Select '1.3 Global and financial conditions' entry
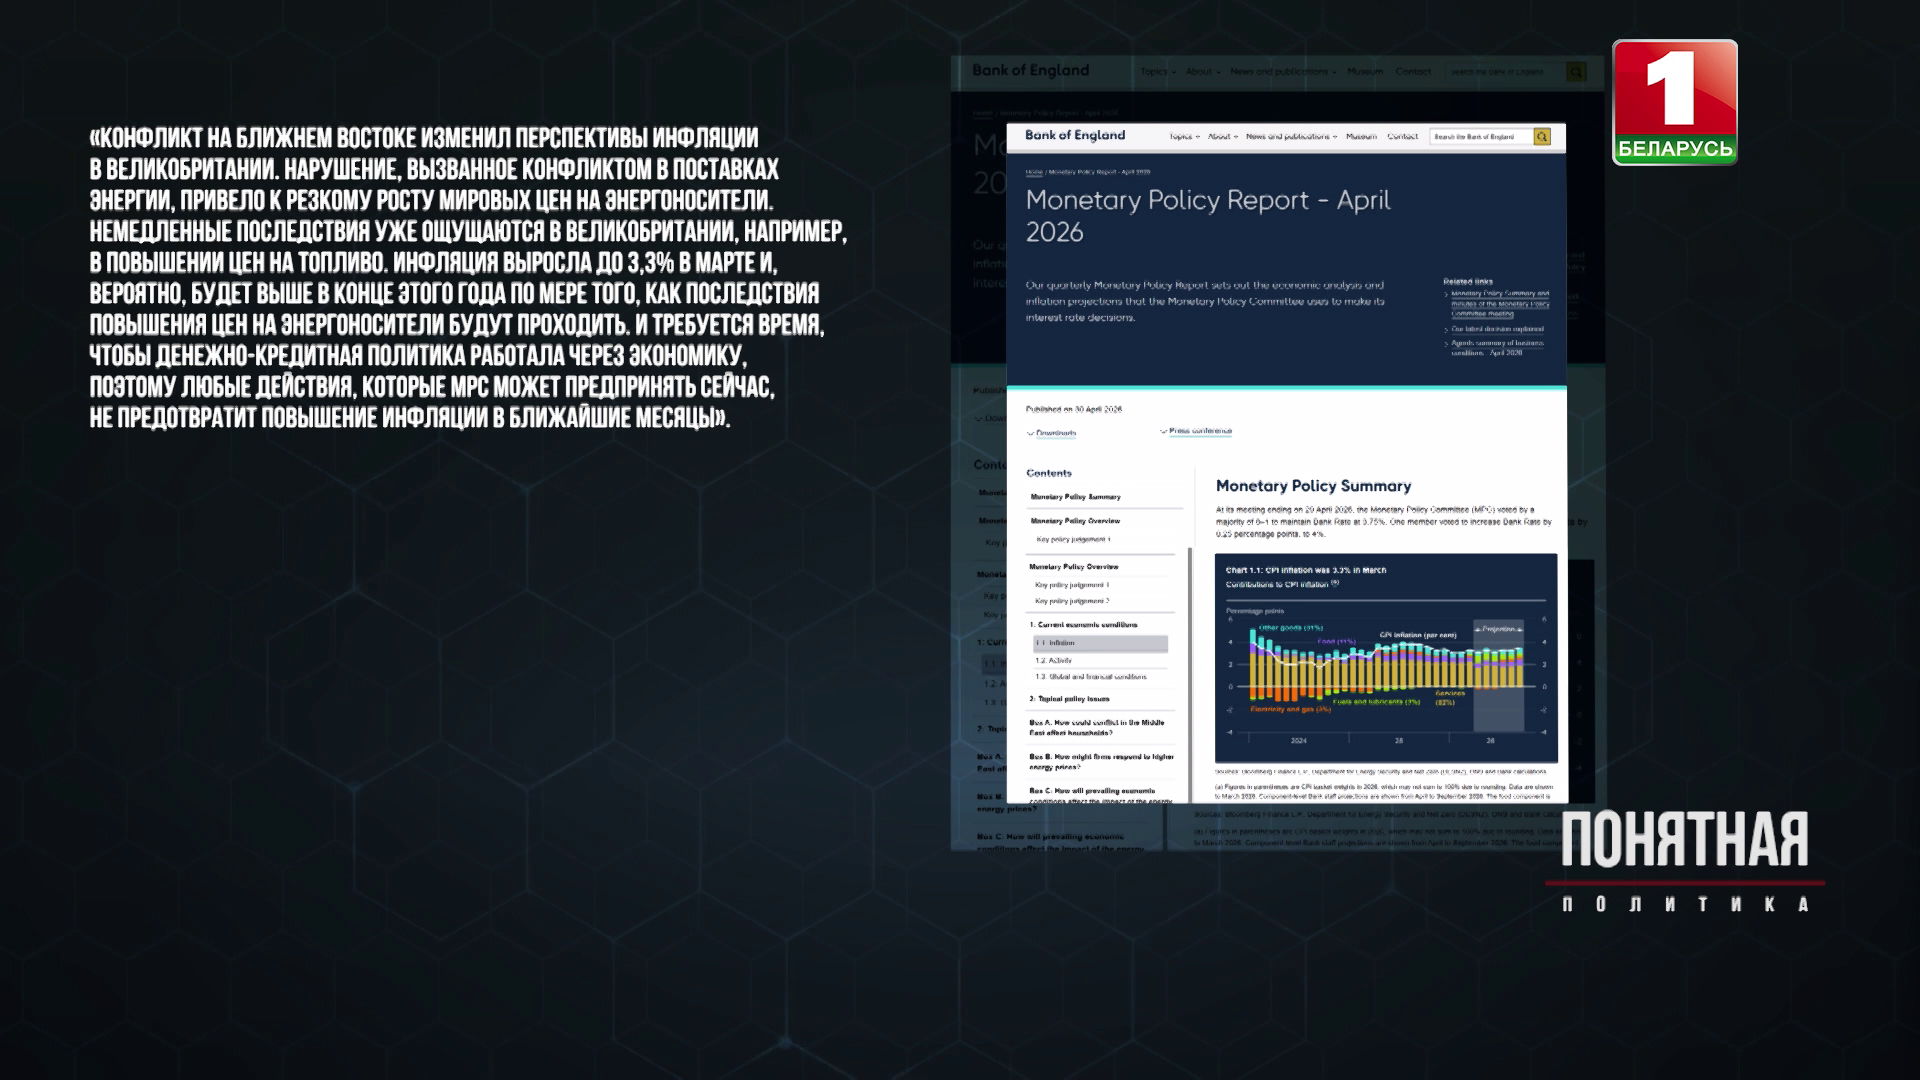 tap(1091, 677)
